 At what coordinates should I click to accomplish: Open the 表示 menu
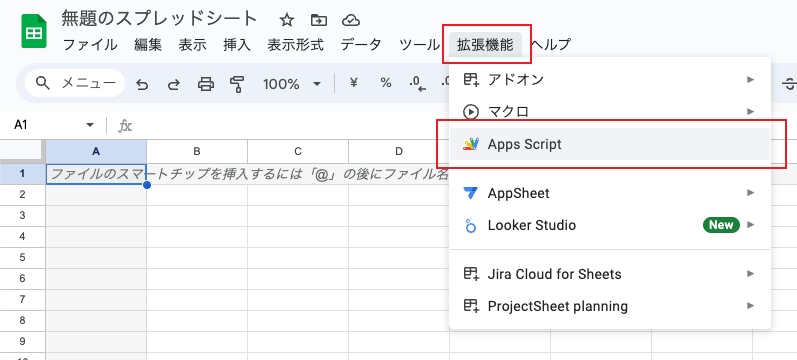tap(192, 45)
